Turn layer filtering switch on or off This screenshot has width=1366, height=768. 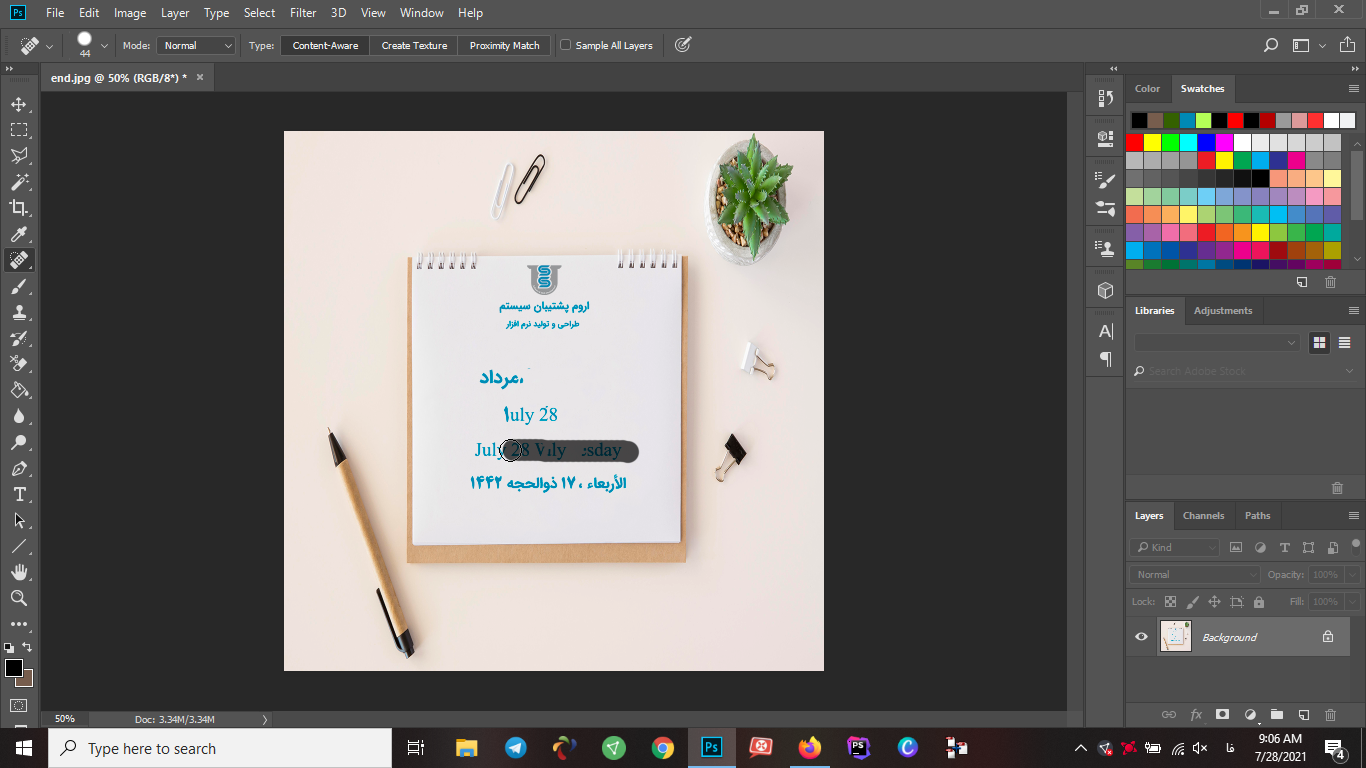1356,546
